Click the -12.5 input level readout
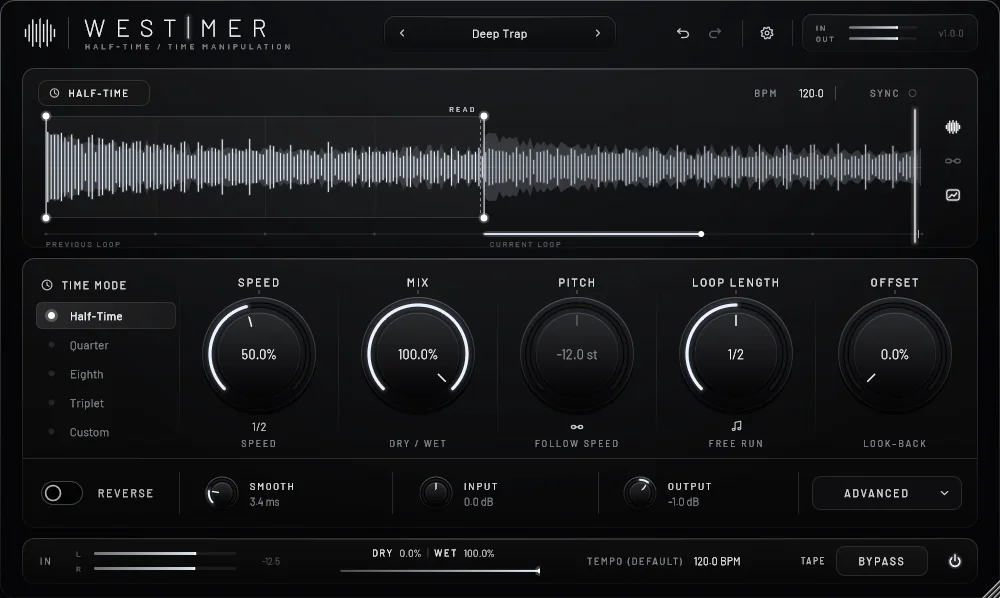Image resolution: width=1000 pixels, height=598 pixels. coord(271,561)
